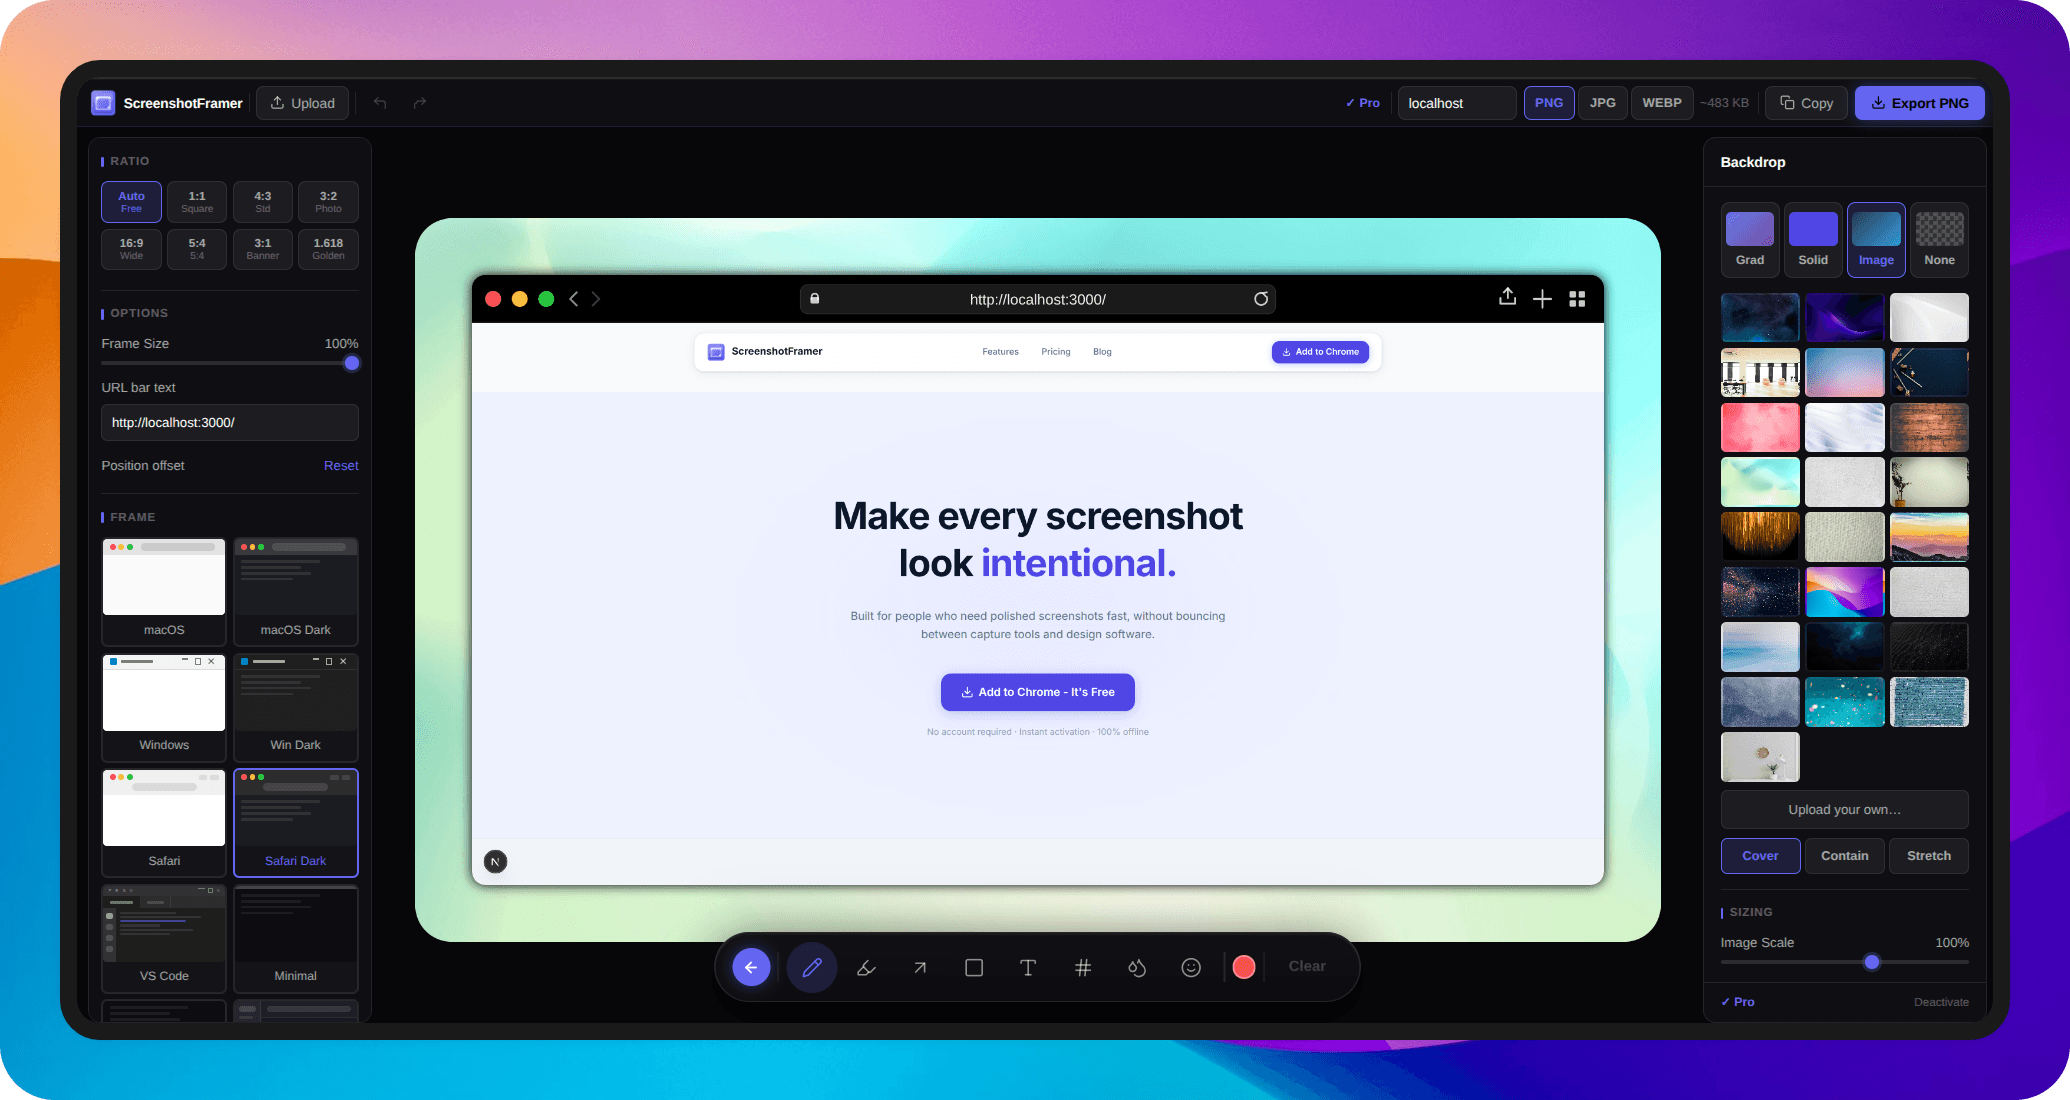2070x1100 pixels.
Task: Click Clear annotations button
Action: click(x=1307, y=966)
